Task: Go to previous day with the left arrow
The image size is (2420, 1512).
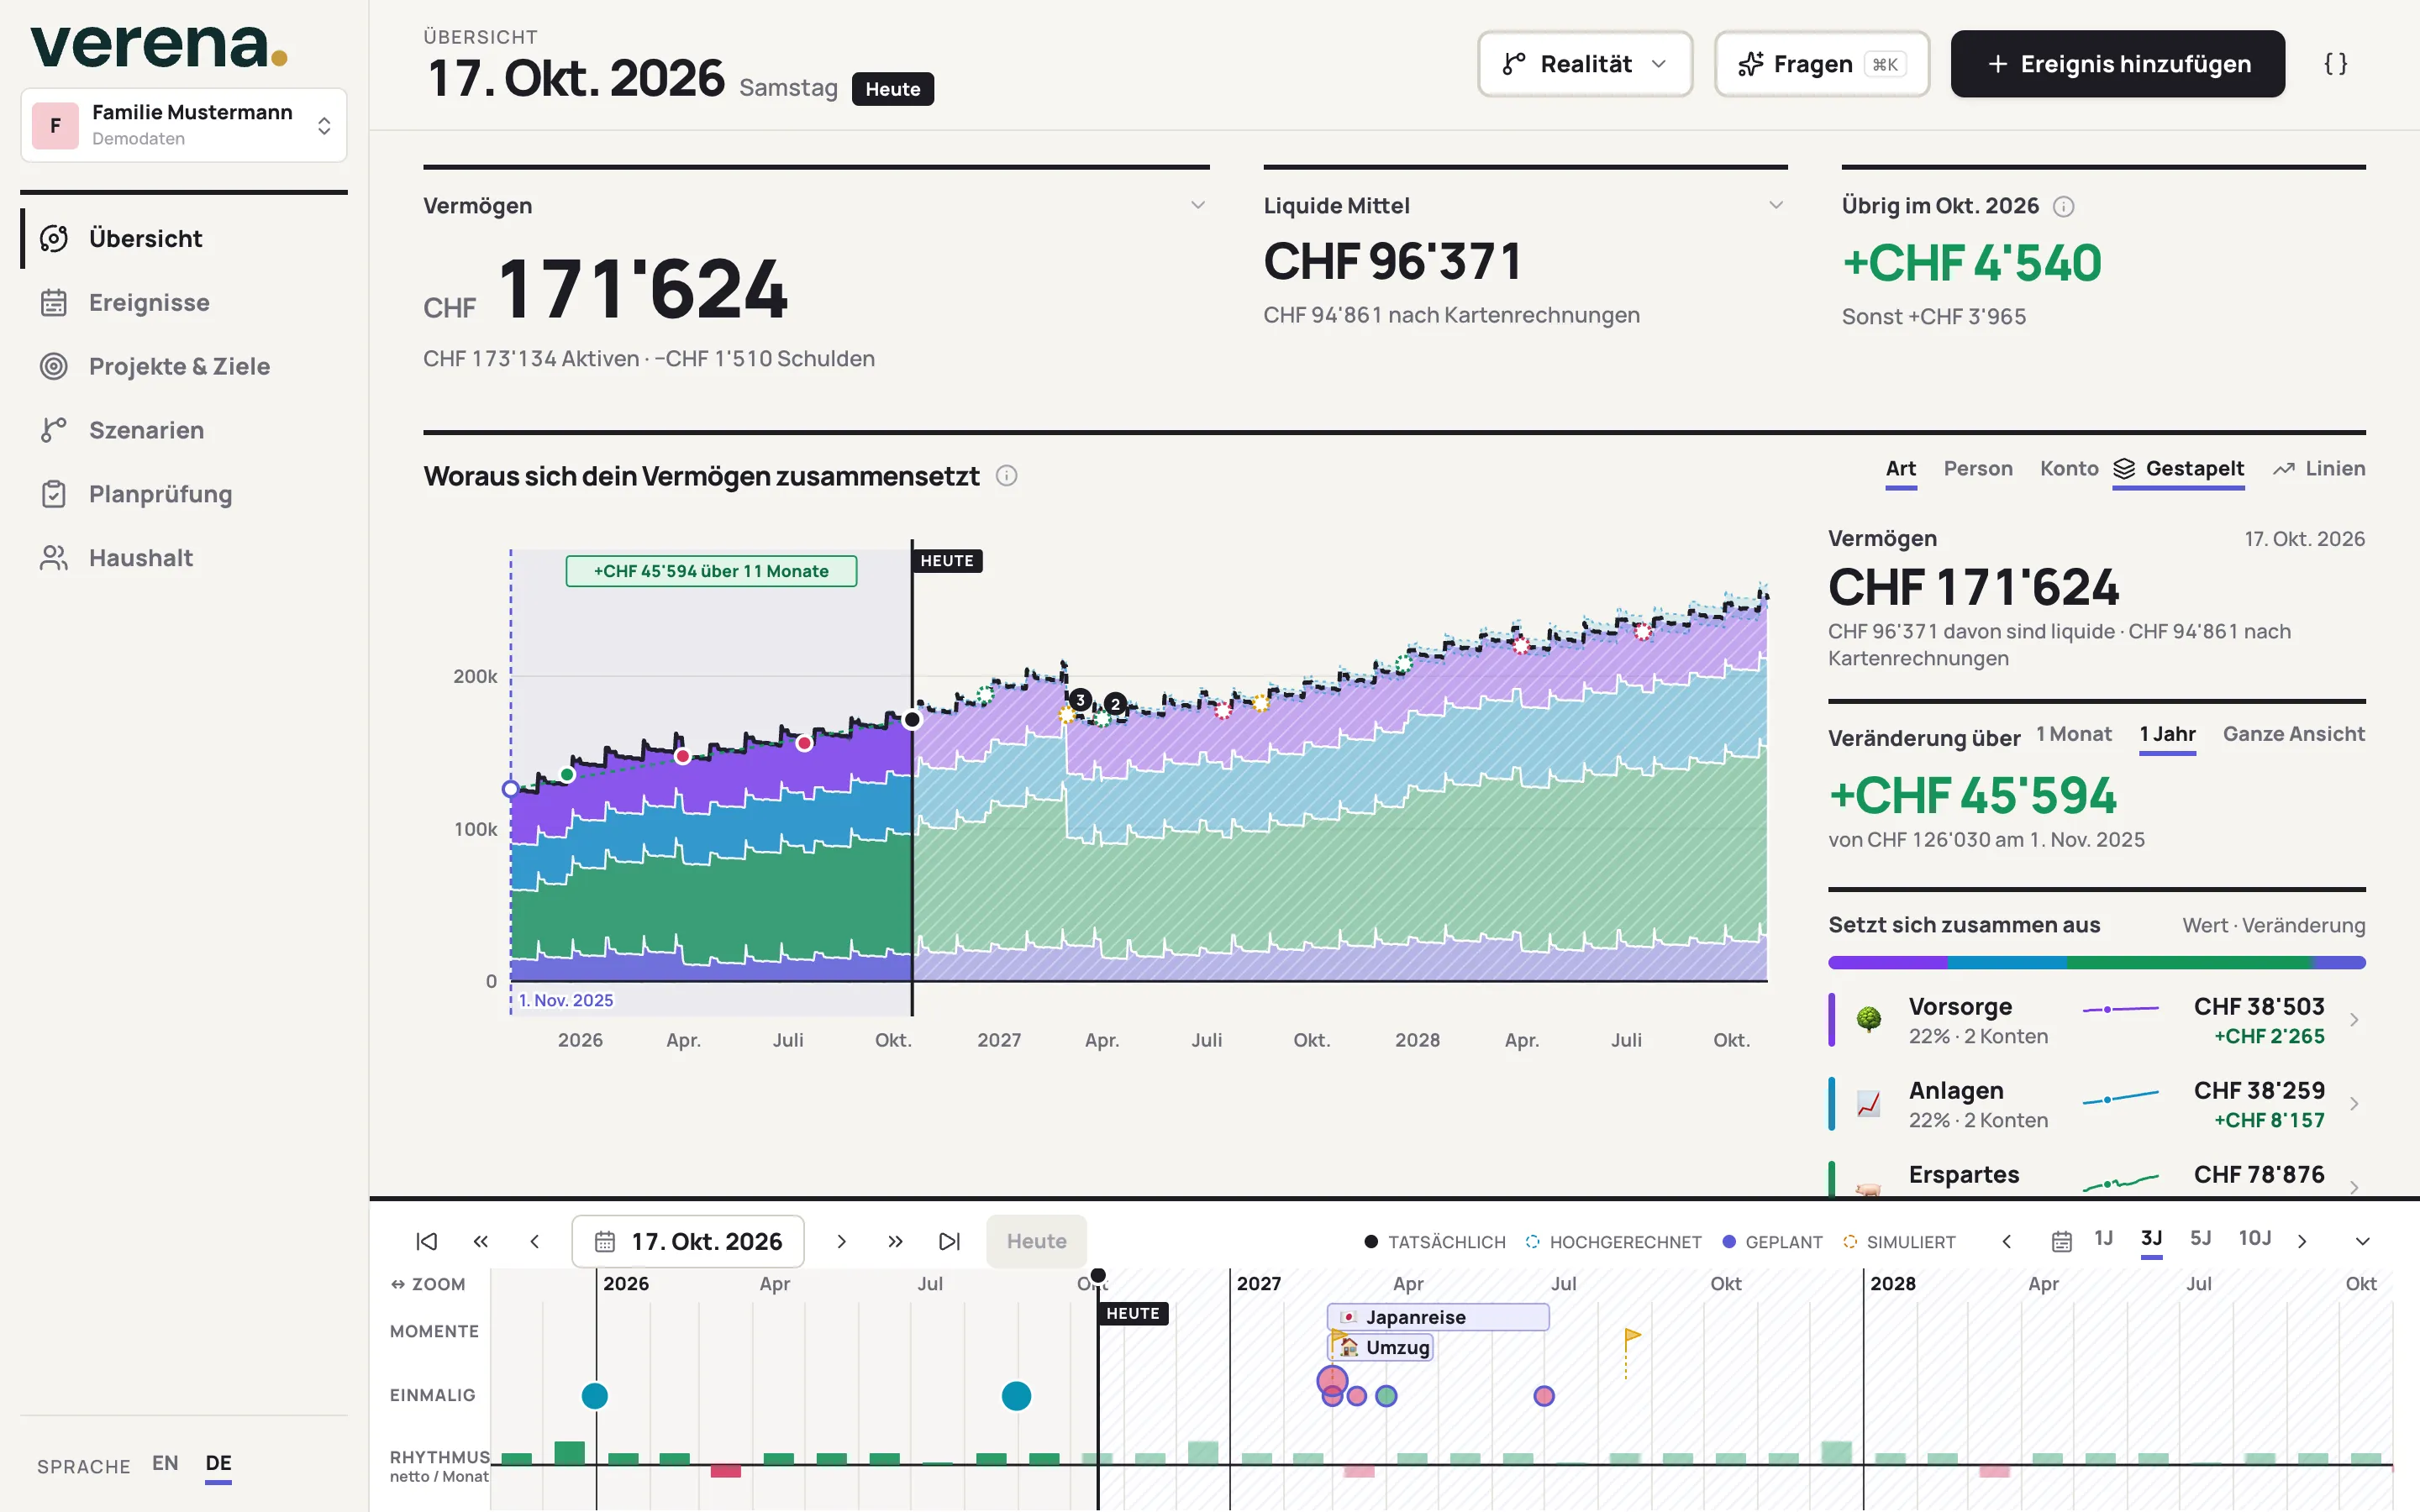Action: (x=535, y=1241)
